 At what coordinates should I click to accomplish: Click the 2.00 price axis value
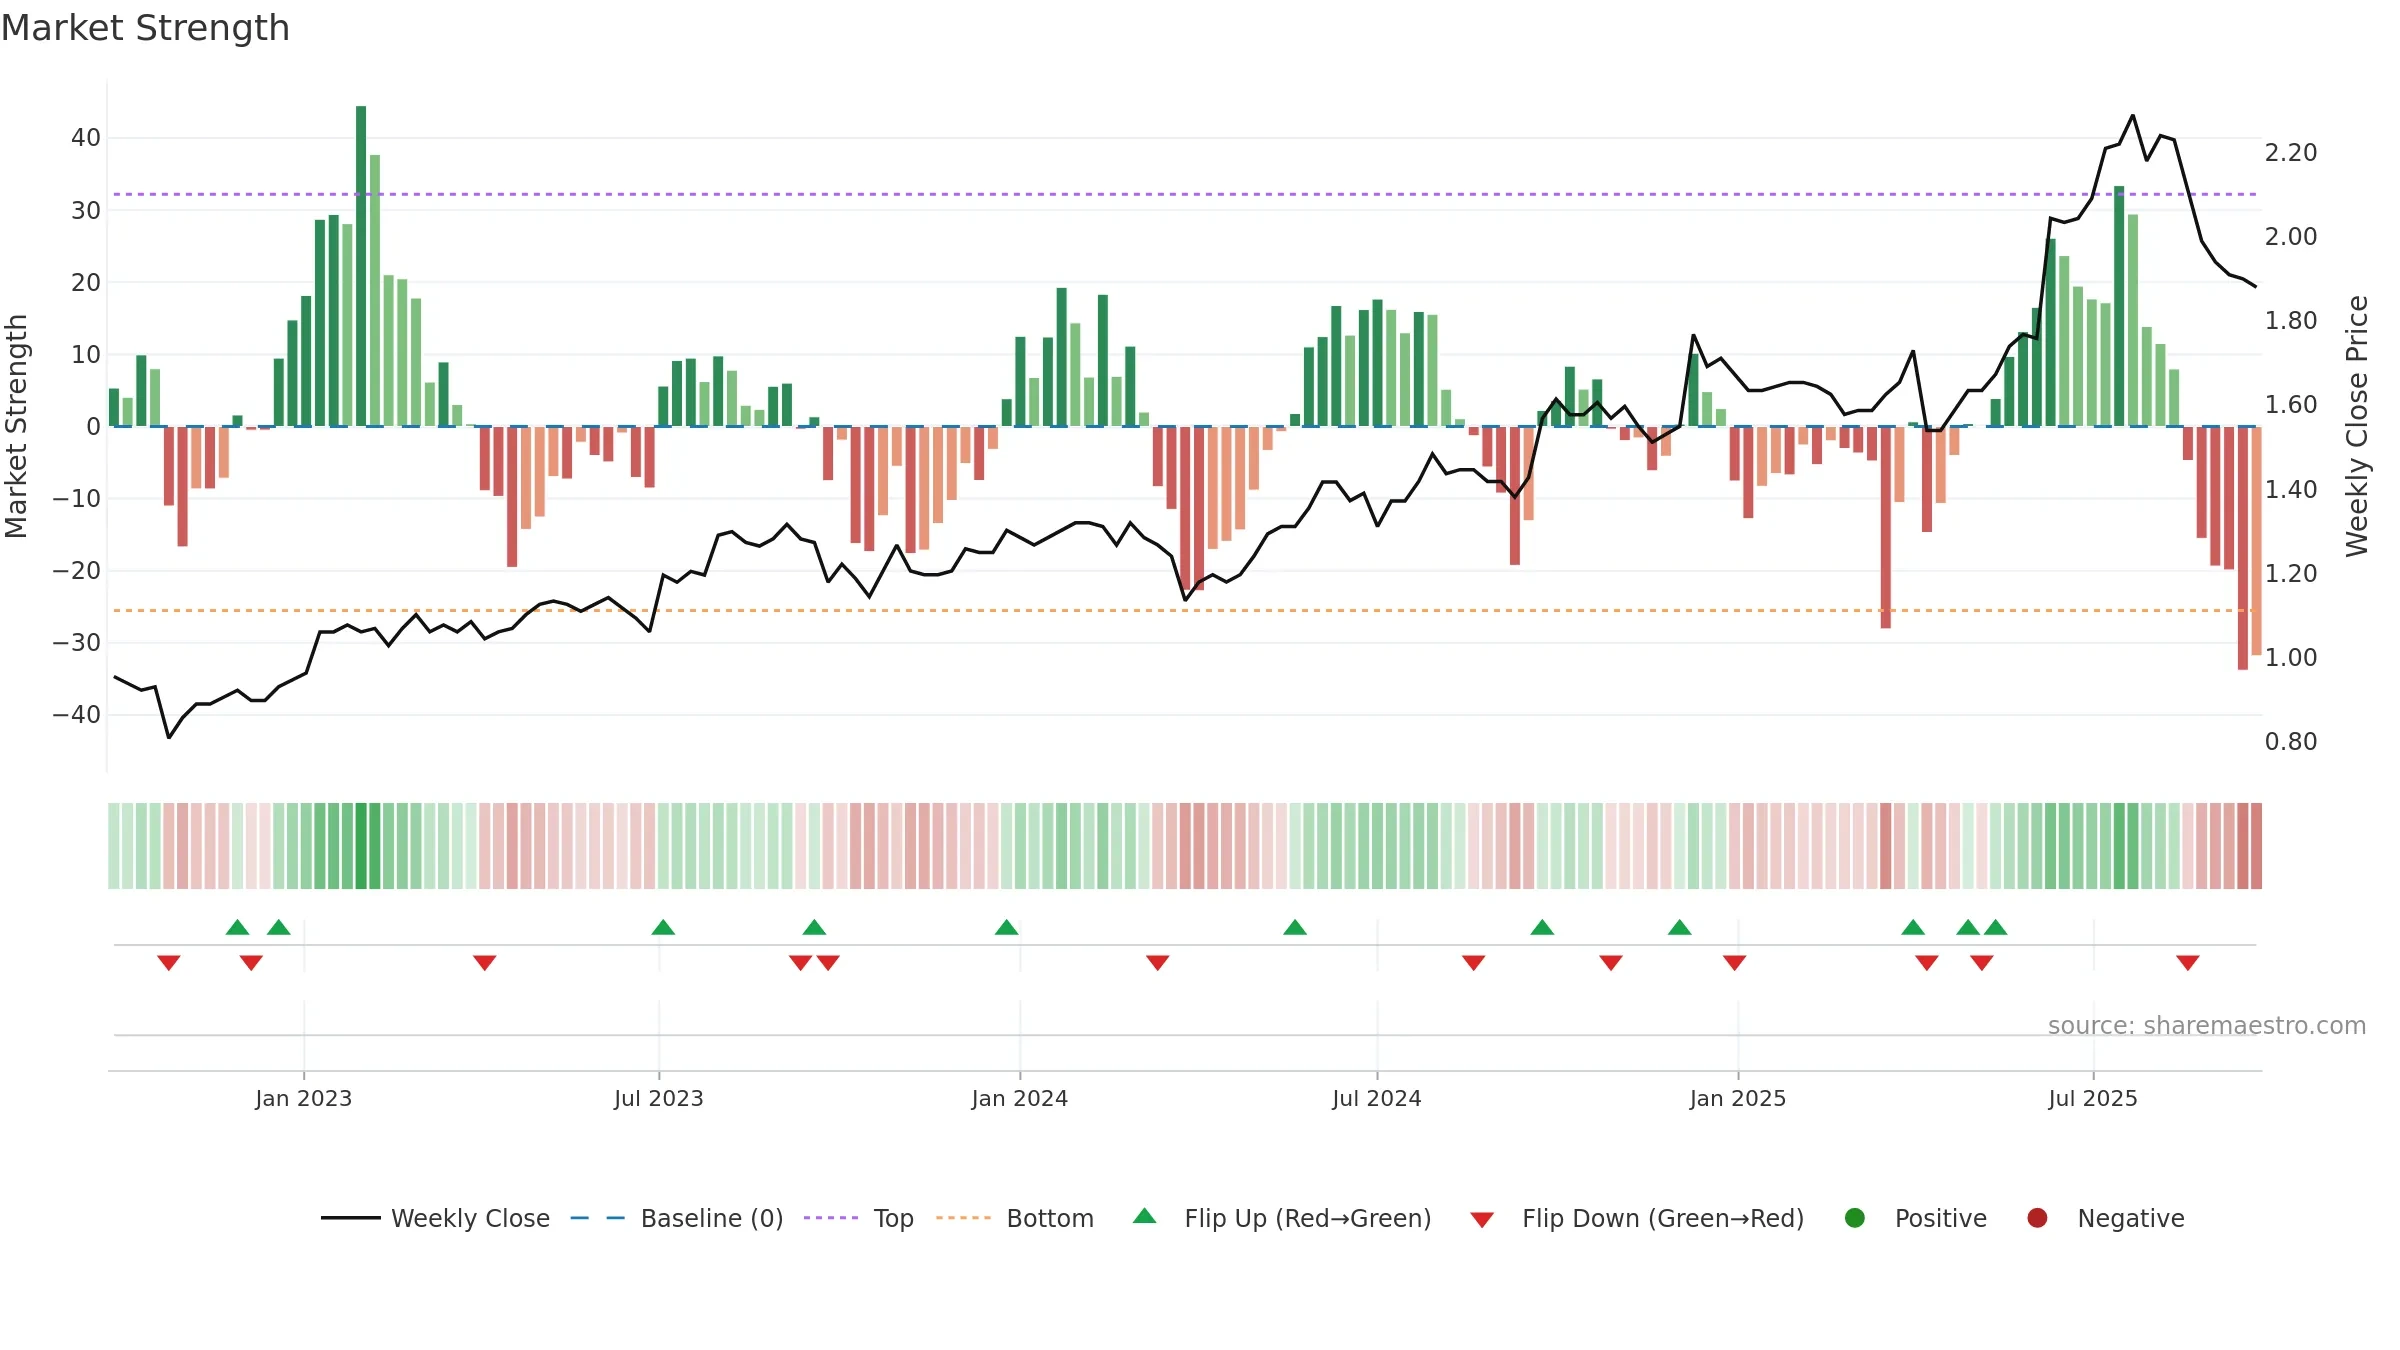tap(2291, 237)
